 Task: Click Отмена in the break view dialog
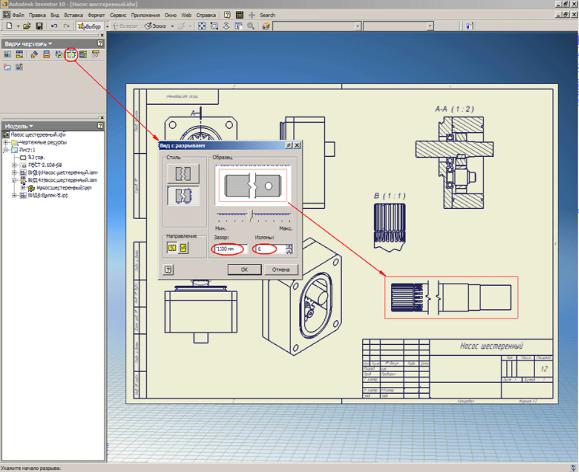pyautogui.click(x=281, y=270)
